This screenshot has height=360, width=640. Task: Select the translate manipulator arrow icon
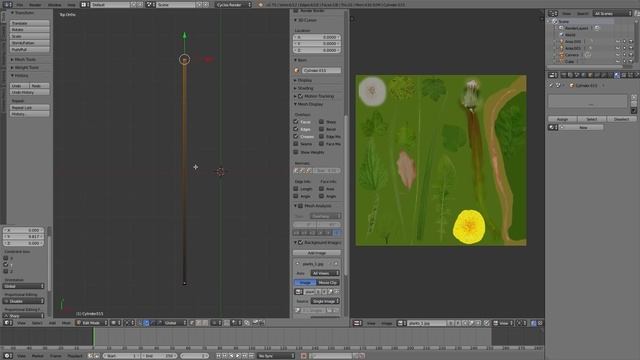point(146,323)
